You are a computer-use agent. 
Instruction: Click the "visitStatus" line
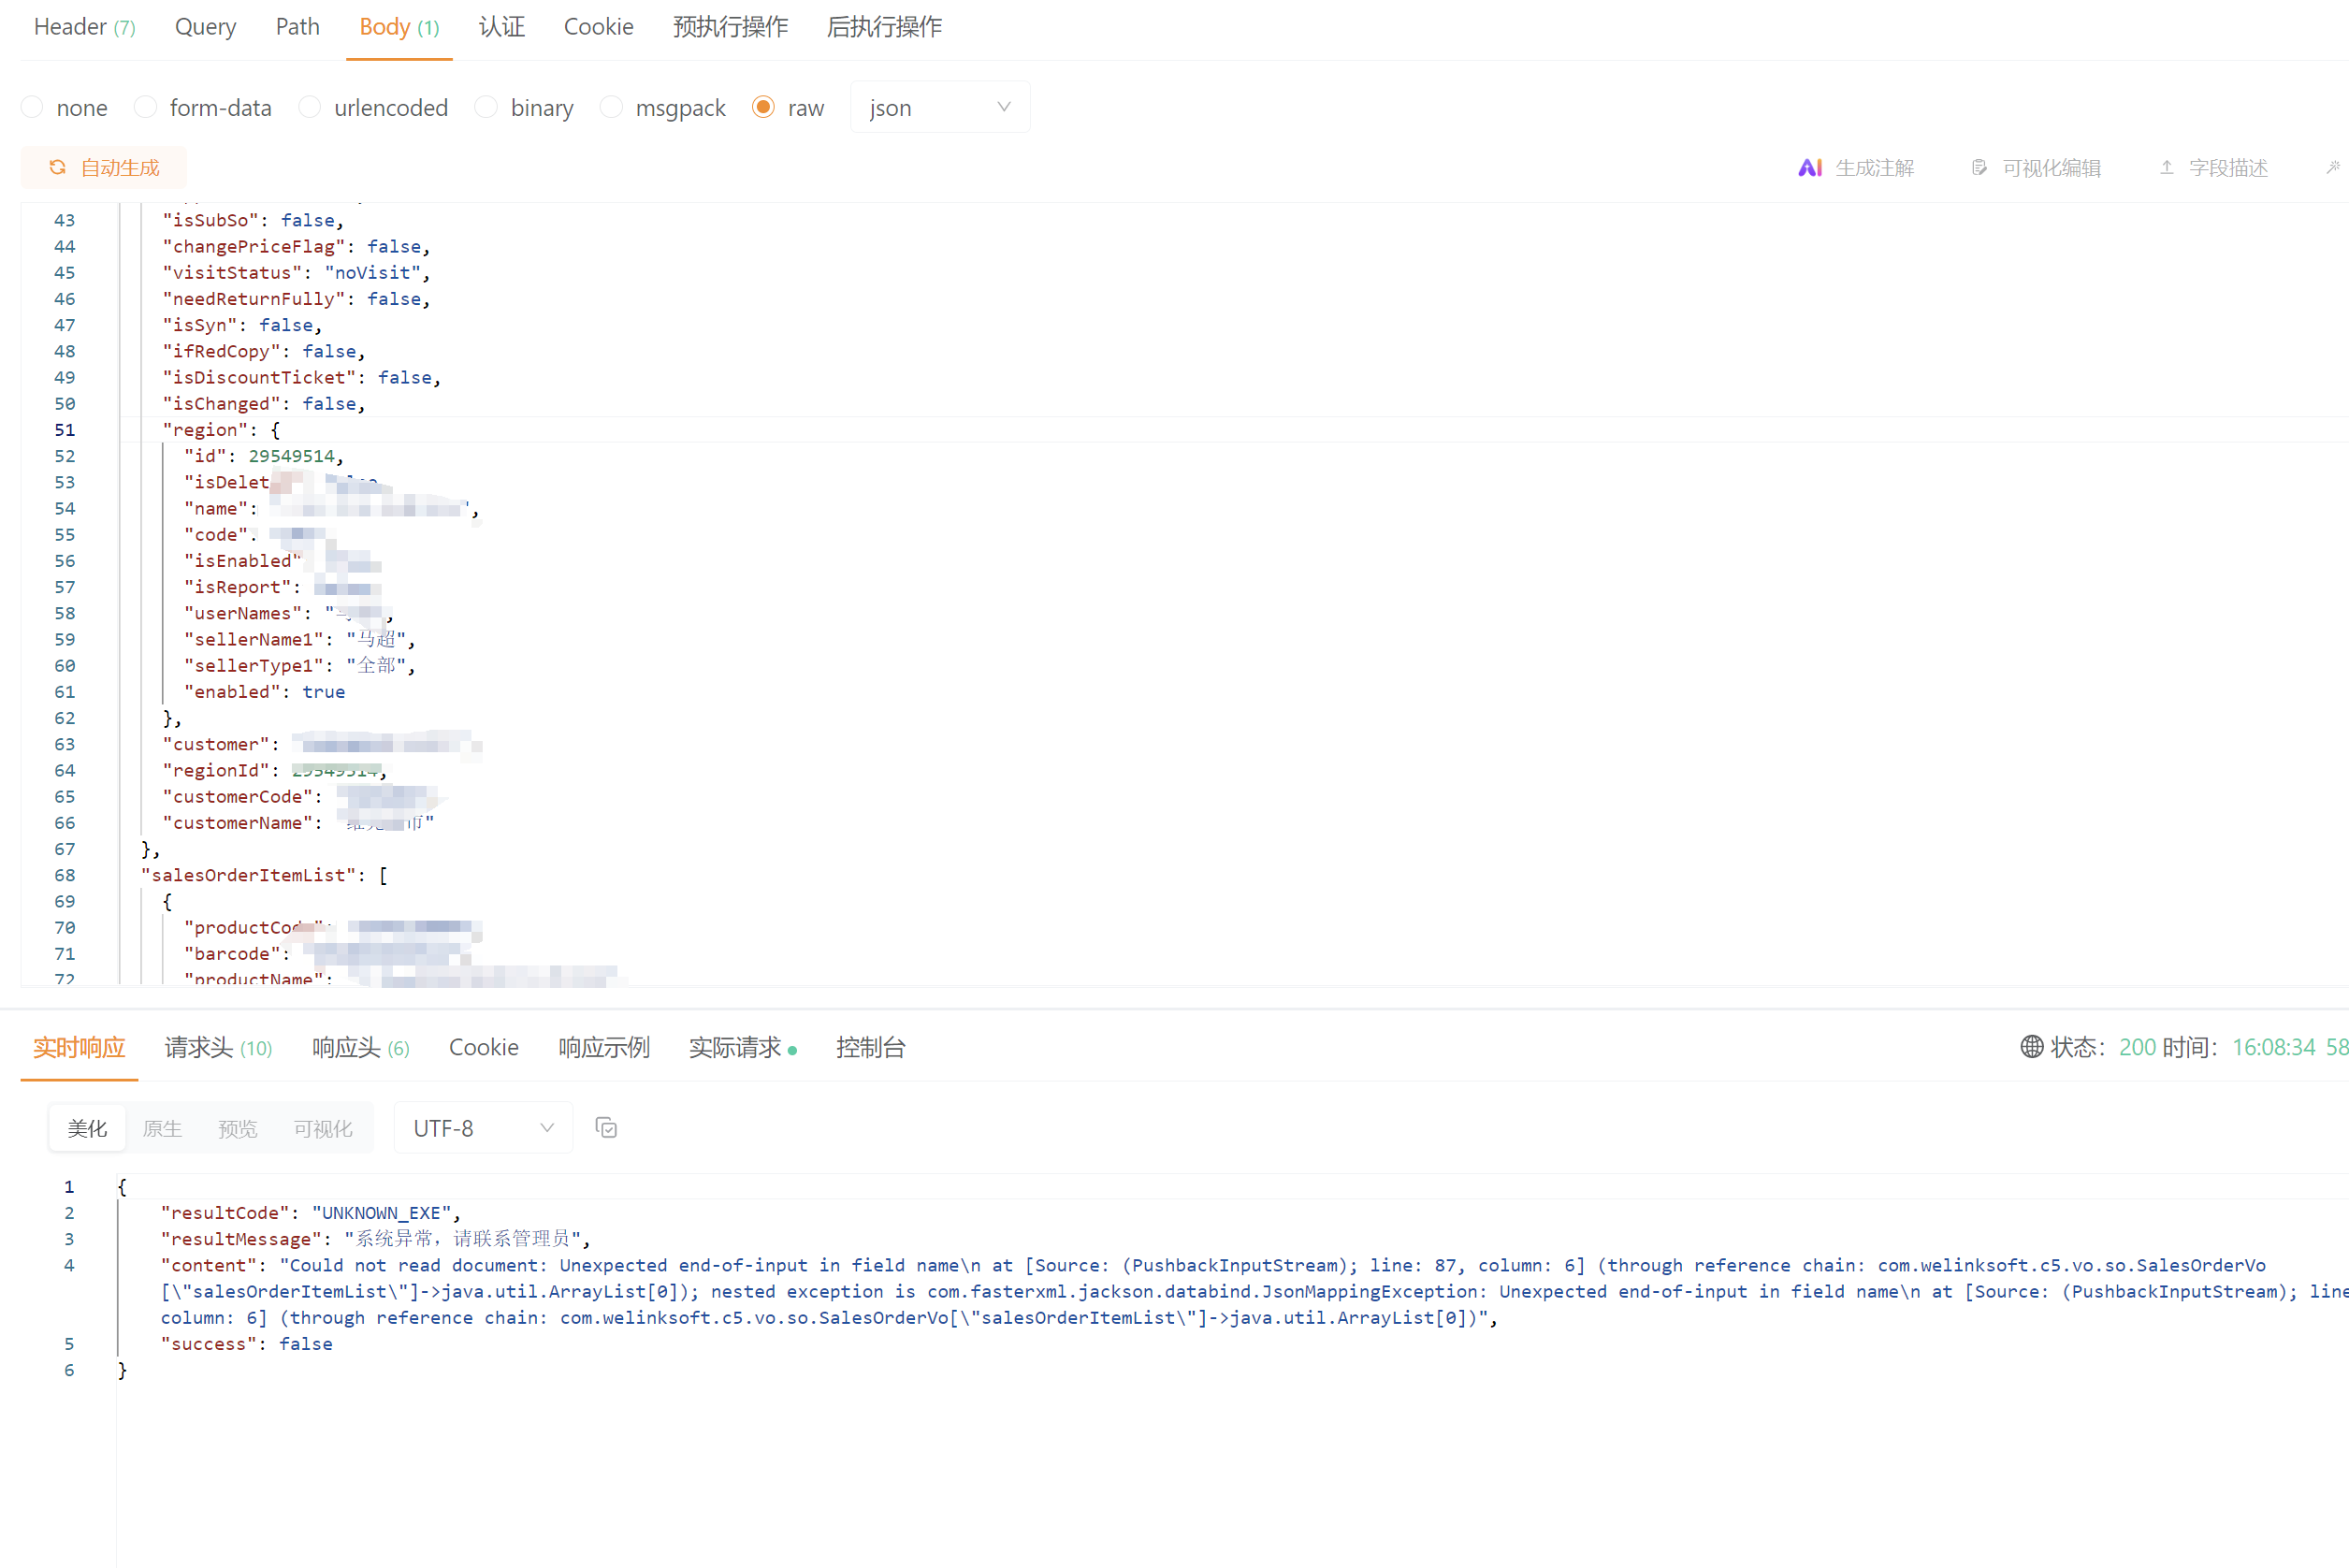(296, 273)
